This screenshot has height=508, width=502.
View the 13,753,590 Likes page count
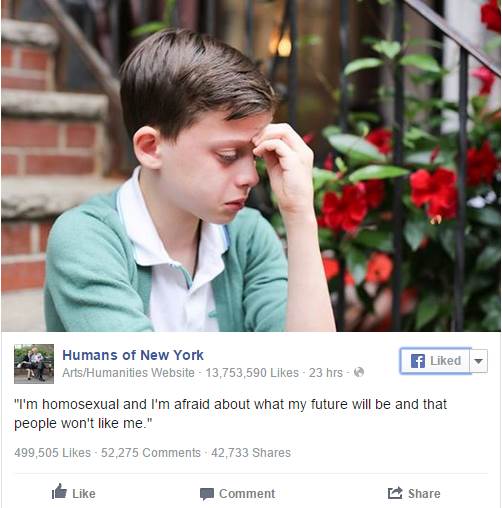(x=252, y=373)
